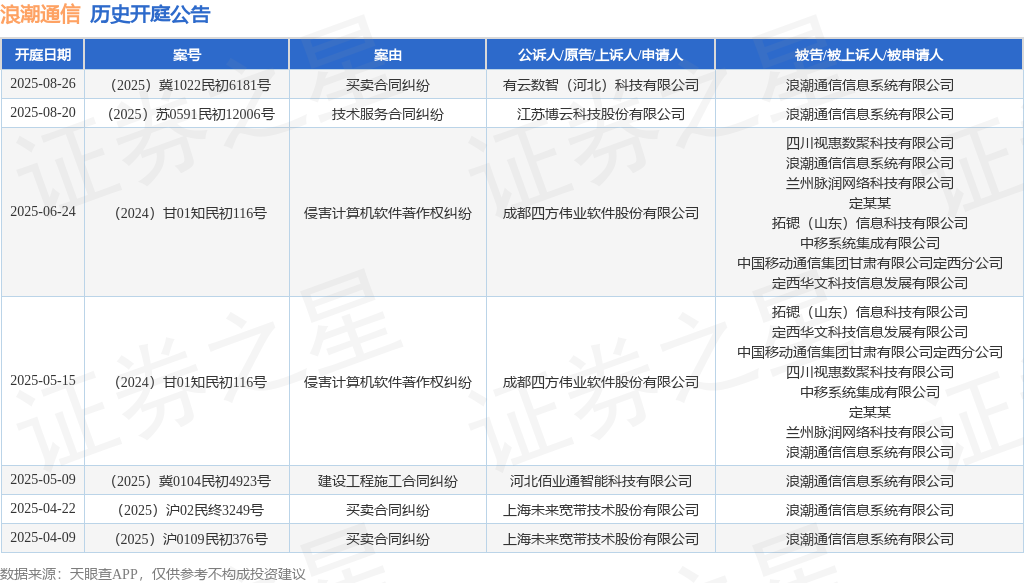1024x583 pixels.
Task: Select the 公诉人/原告/上诉人/申请人 column header
Action: pos(600,55)
